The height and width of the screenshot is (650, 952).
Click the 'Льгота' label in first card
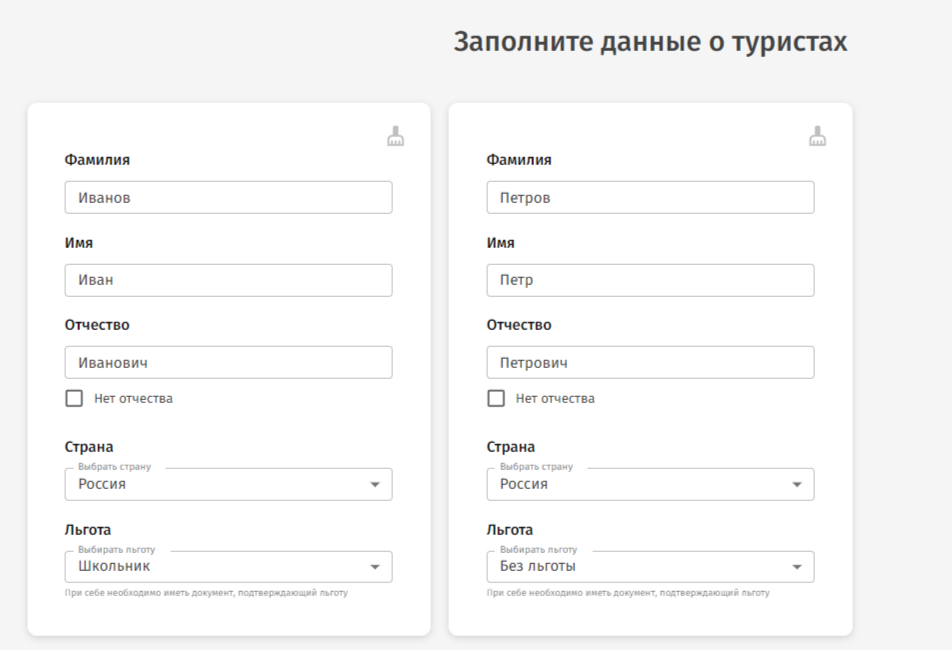(88, 530)
